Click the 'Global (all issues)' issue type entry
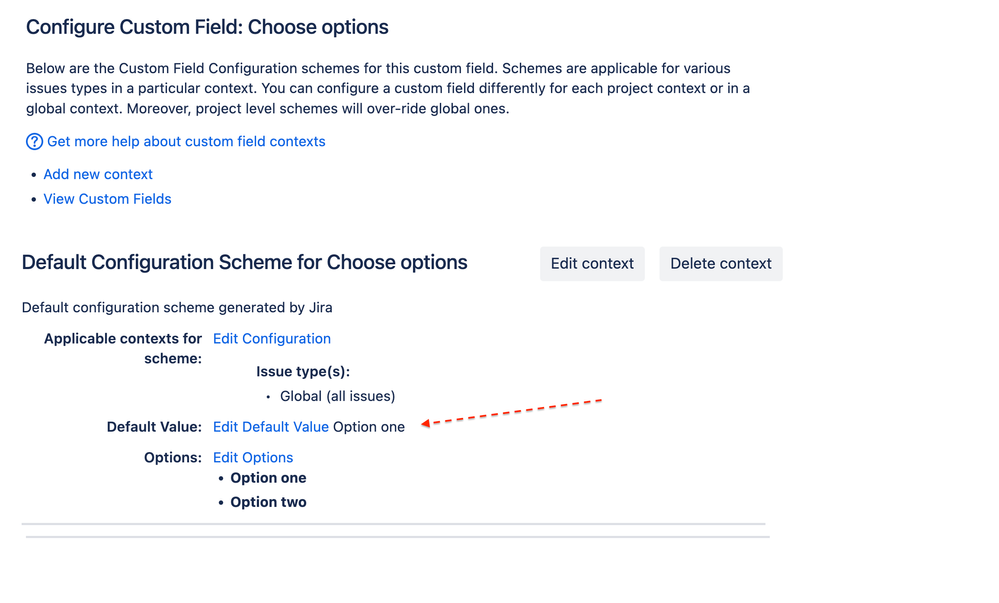The image size is (999, 603). click(x=337, y=396)
